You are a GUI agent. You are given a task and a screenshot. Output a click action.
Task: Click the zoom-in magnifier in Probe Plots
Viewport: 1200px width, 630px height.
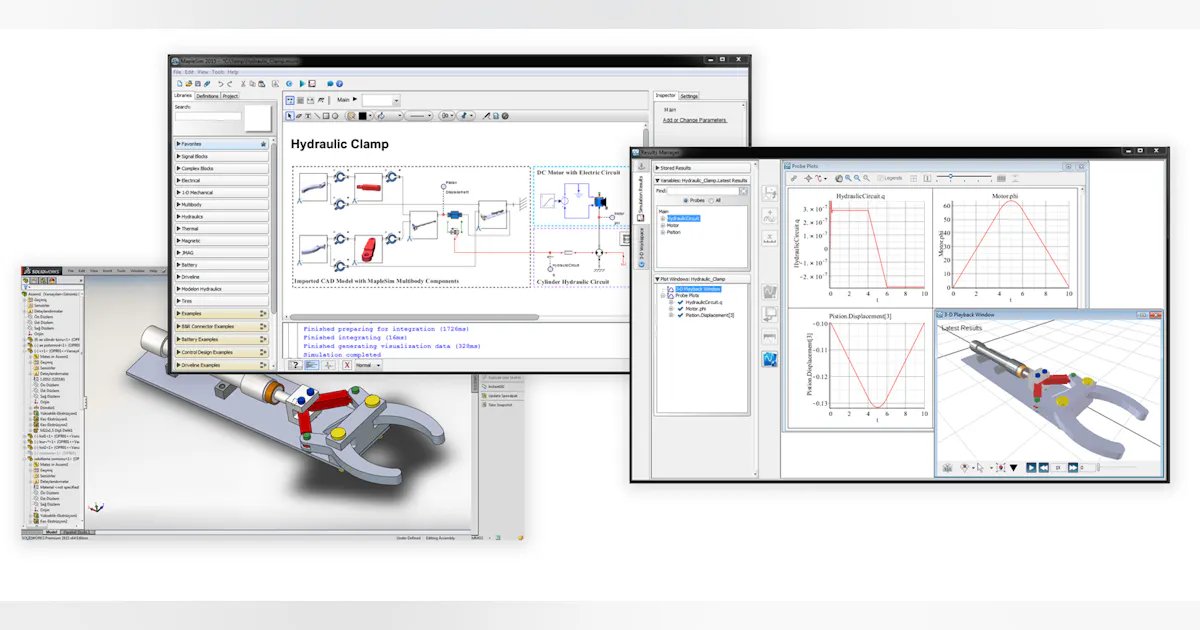[848, 178]
